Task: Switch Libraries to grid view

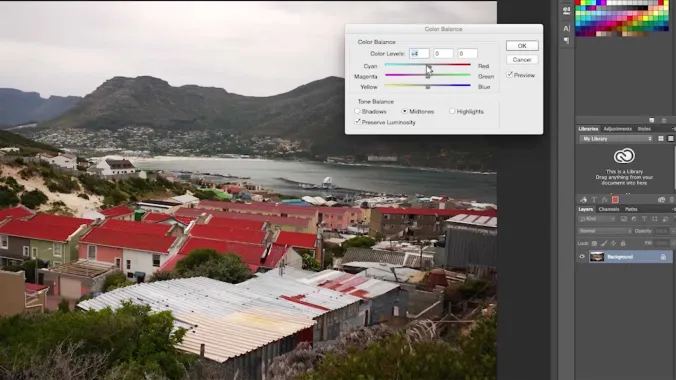Action: [660, 139]
